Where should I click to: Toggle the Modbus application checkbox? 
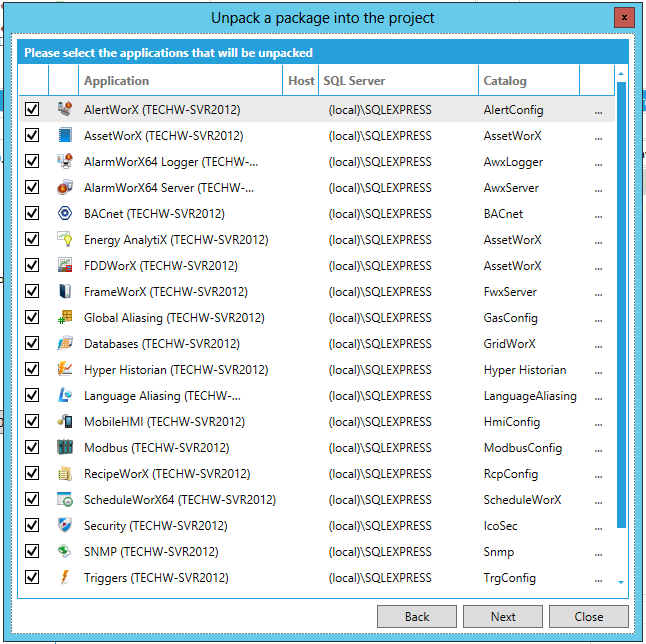pyautogui.click(x=32, y=447)
